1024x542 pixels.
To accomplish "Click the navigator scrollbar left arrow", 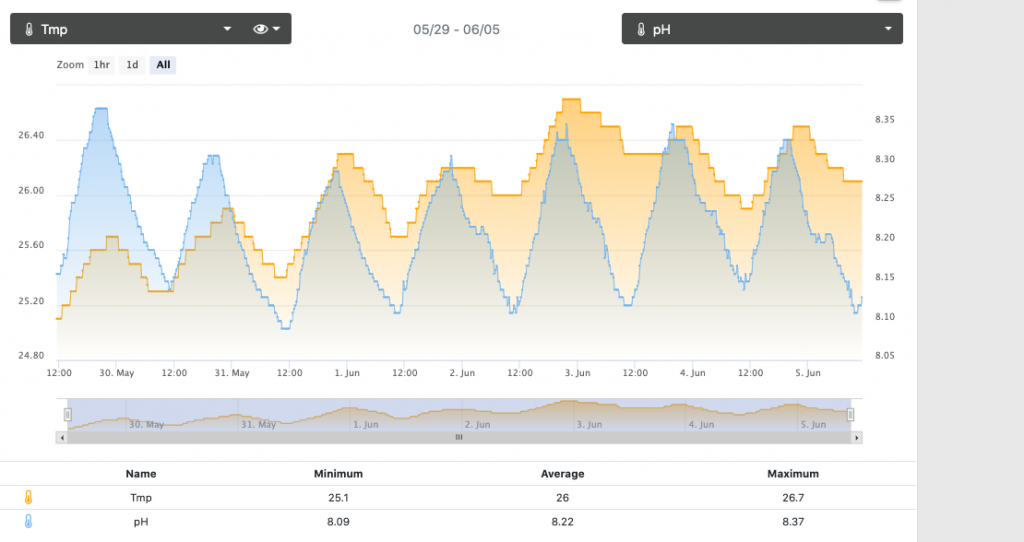I will point(62,437).
